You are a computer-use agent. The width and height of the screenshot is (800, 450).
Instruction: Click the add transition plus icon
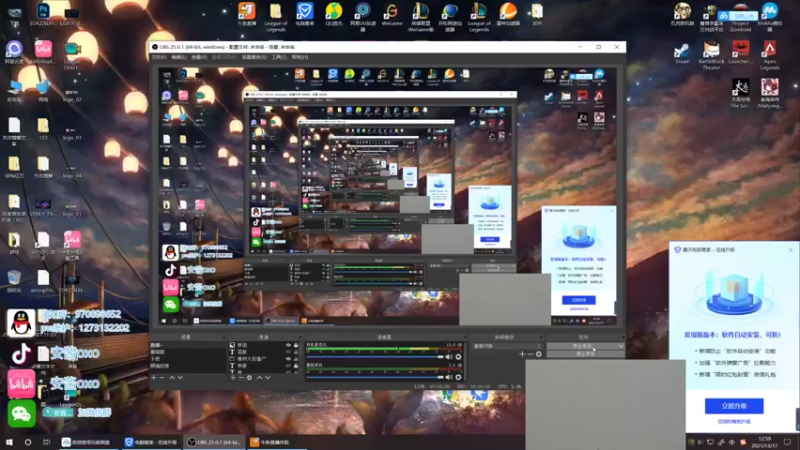pos(522,354)
